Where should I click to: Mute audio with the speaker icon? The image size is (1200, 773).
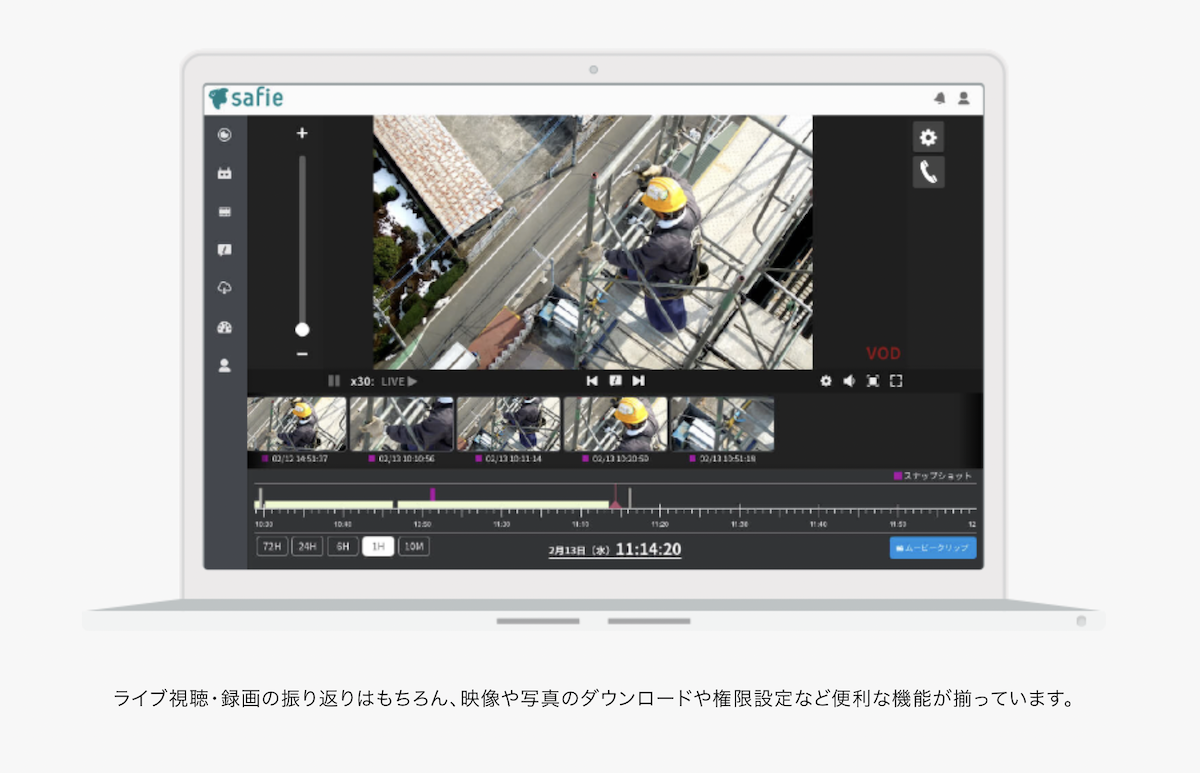[849, 381]
